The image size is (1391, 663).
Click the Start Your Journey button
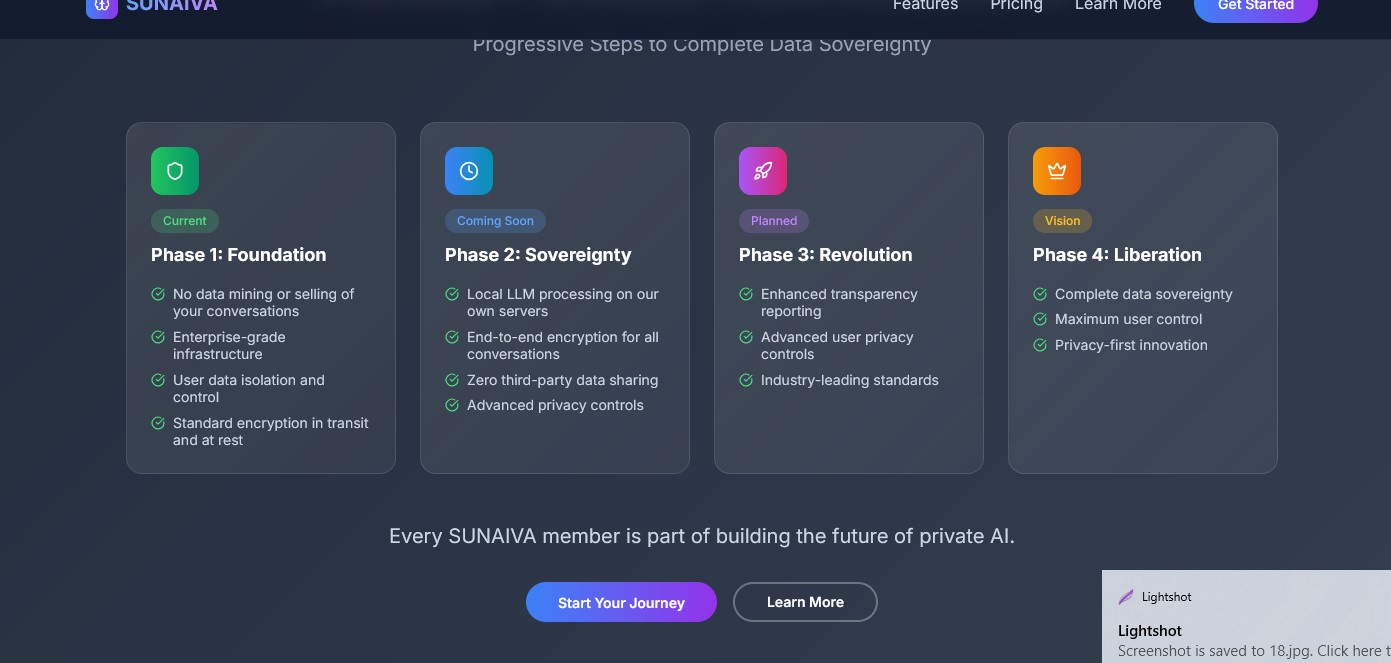tap(621, 602)
